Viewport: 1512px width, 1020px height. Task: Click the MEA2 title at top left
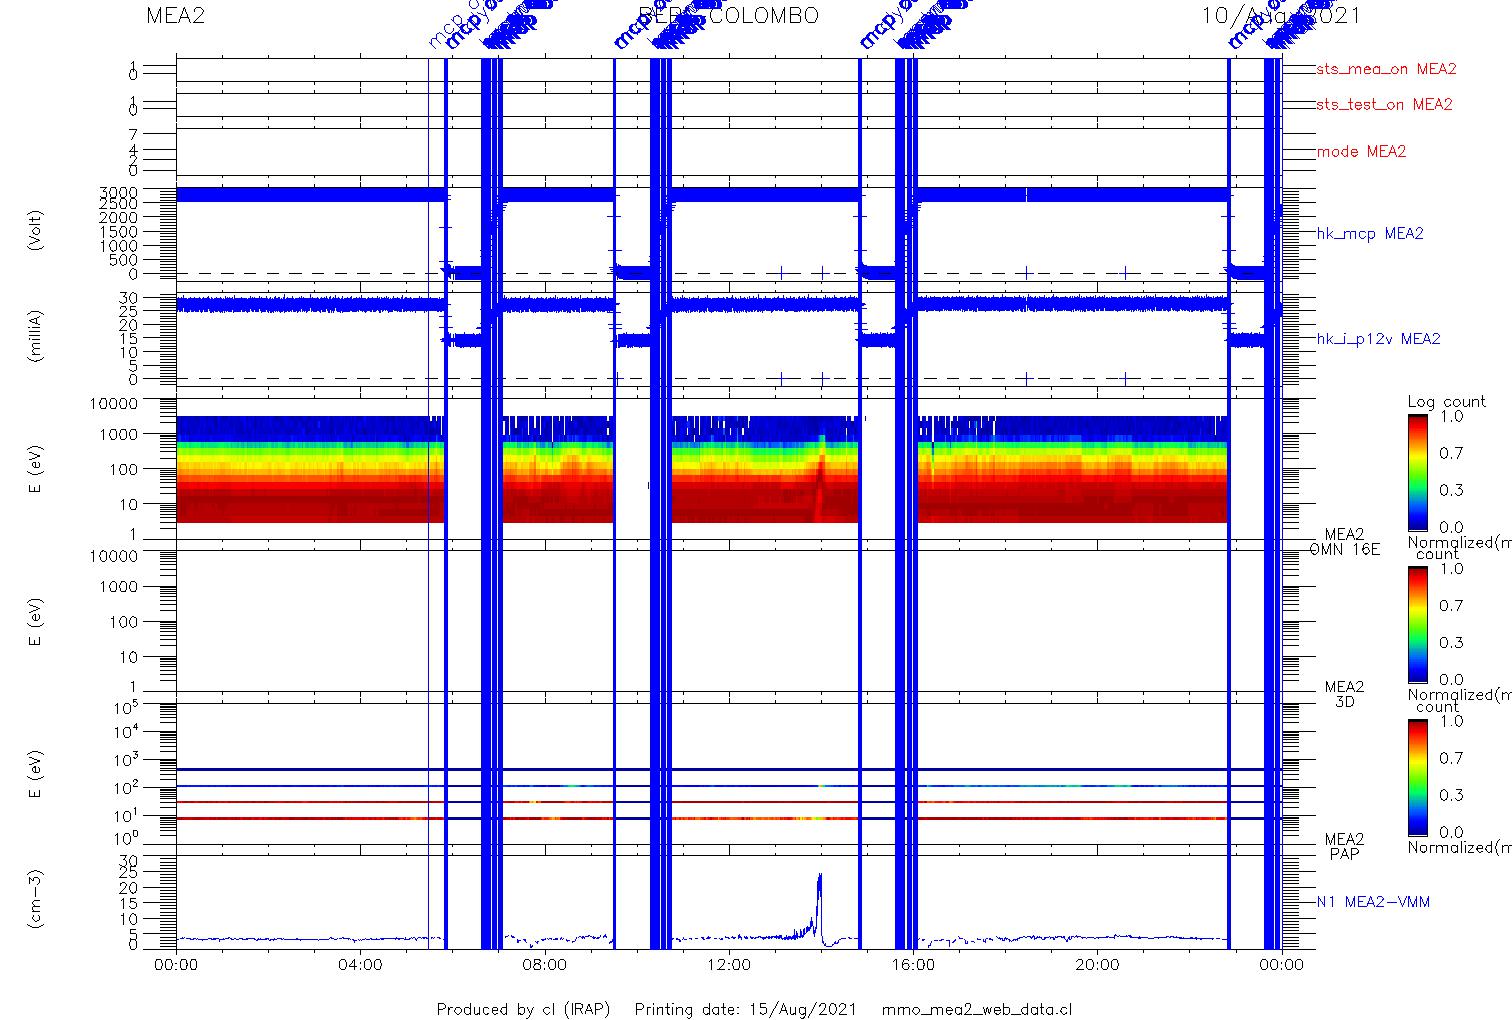click(175, 16)
